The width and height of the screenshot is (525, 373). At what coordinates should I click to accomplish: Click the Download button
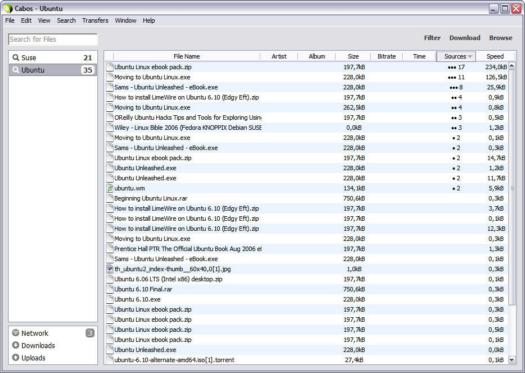[x=465, y=38]
